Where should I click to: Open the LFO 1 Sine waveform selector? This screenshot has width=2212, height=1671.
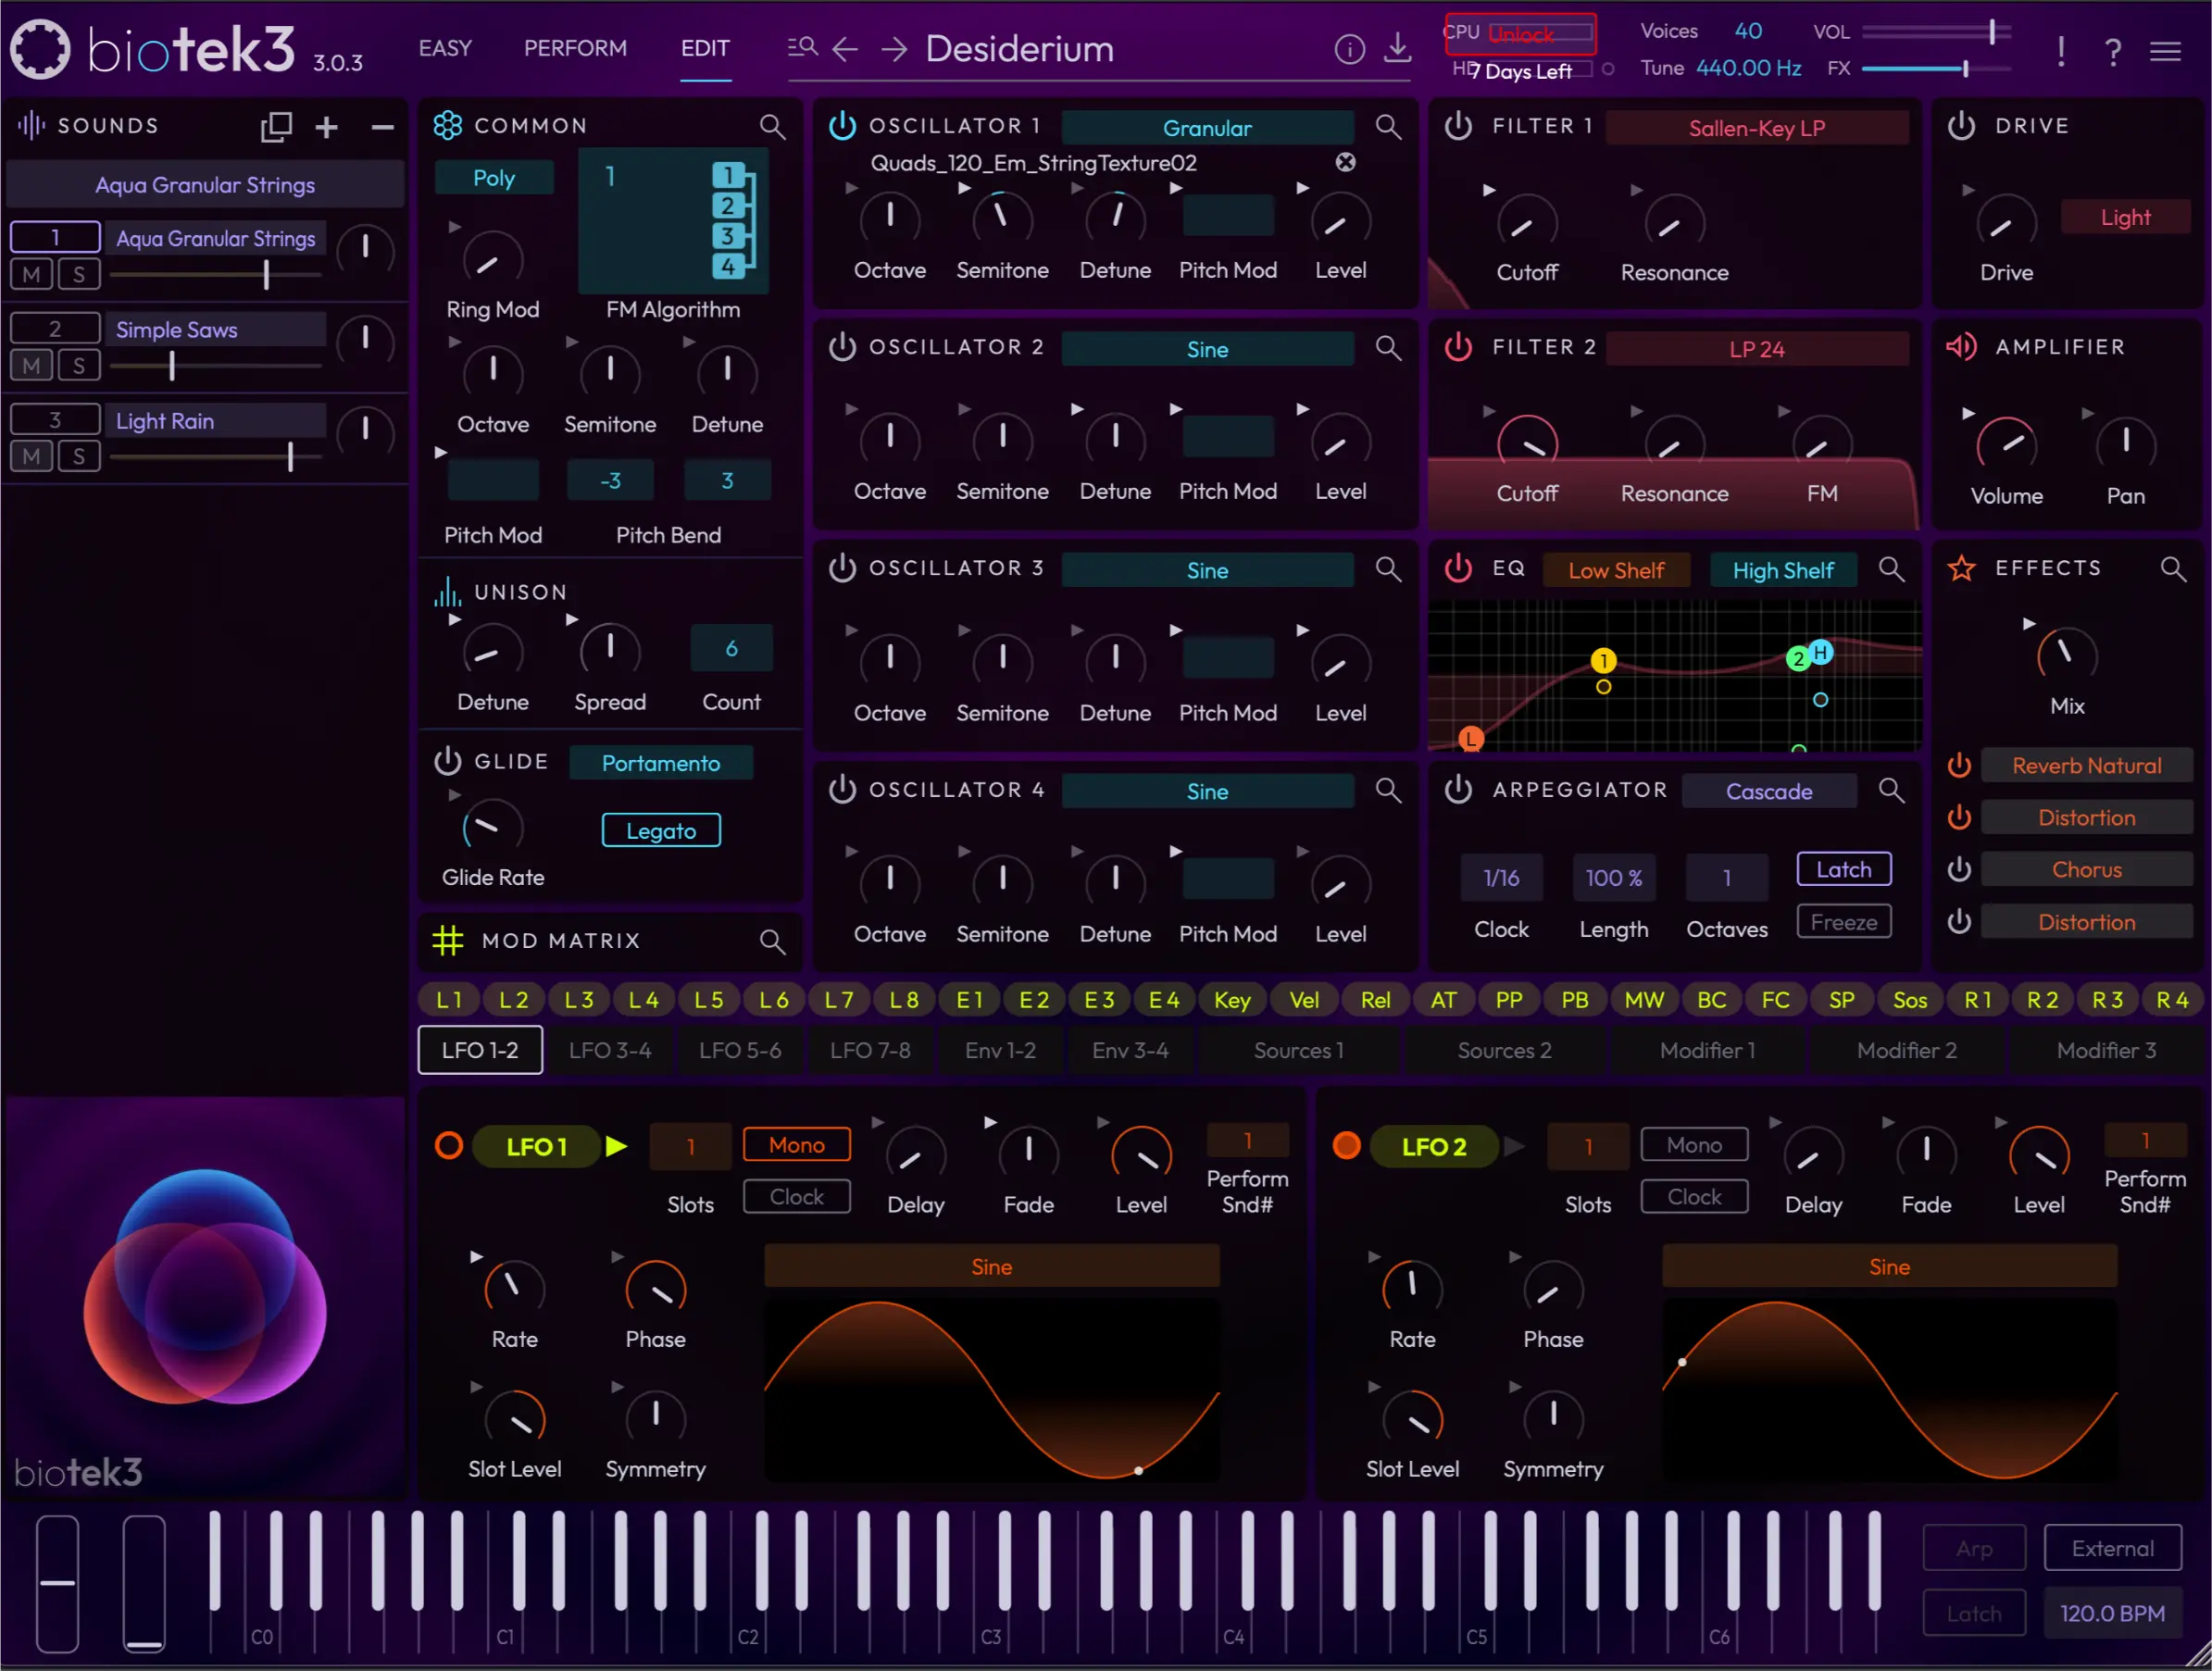coord(991,1267)
